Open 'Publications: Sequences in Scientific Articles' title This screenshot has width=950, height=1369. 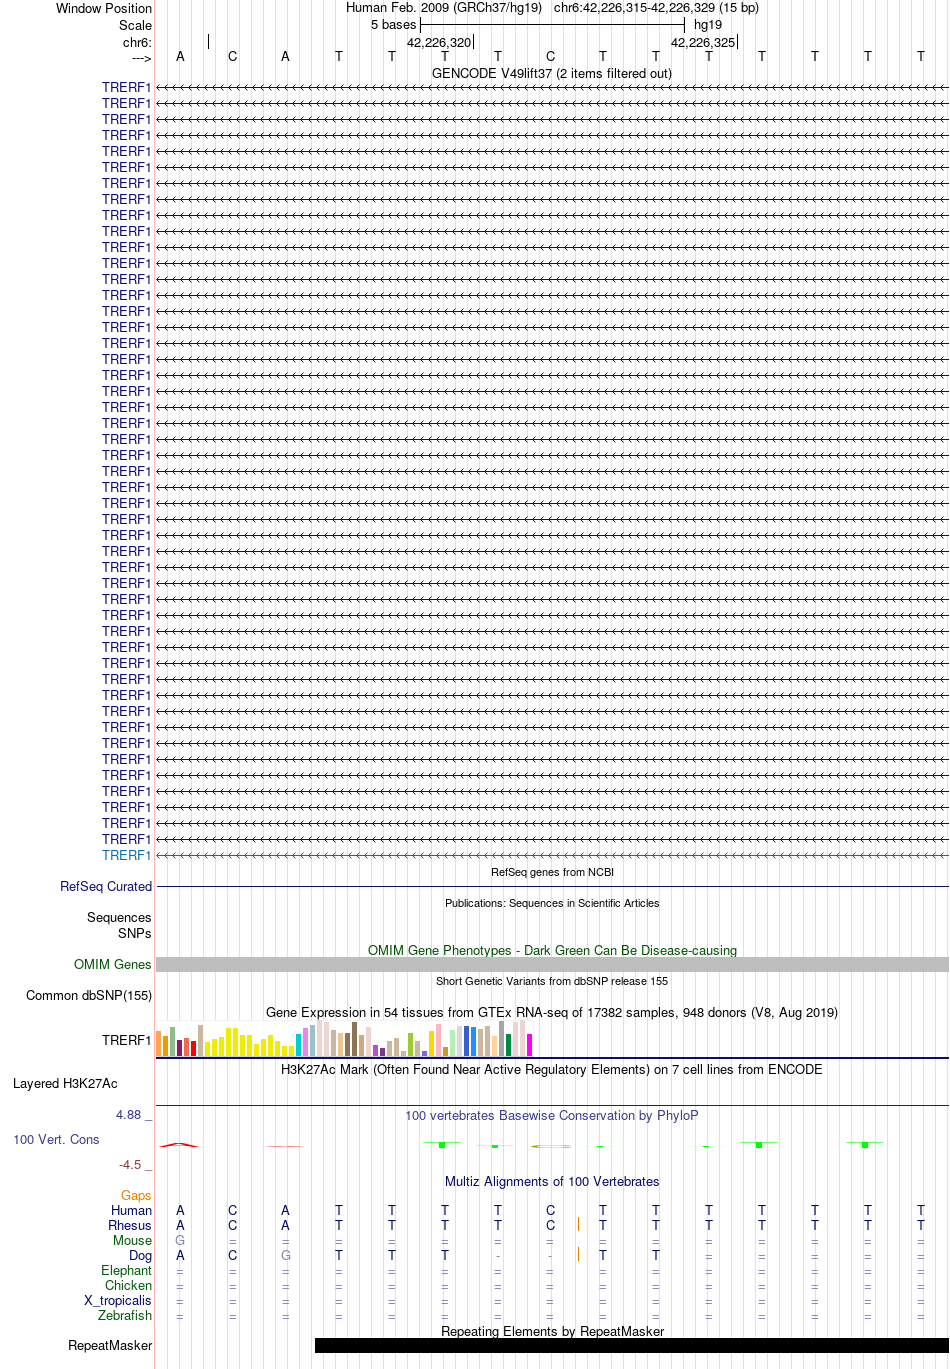[x=552, y=903]
